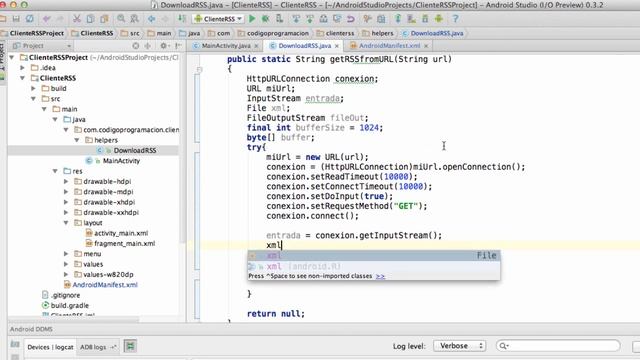This screenshot has width=640, height=360.
Task: Expand the .idea folder arrow
Action: click(x=23, y=68)
